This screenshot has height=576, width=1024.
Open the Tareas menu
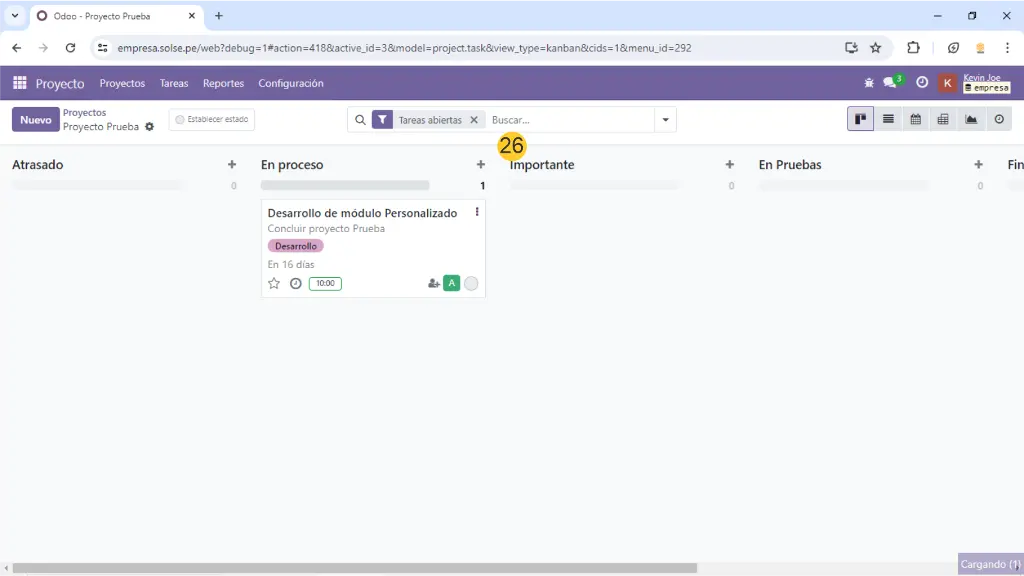click(174, 83)
